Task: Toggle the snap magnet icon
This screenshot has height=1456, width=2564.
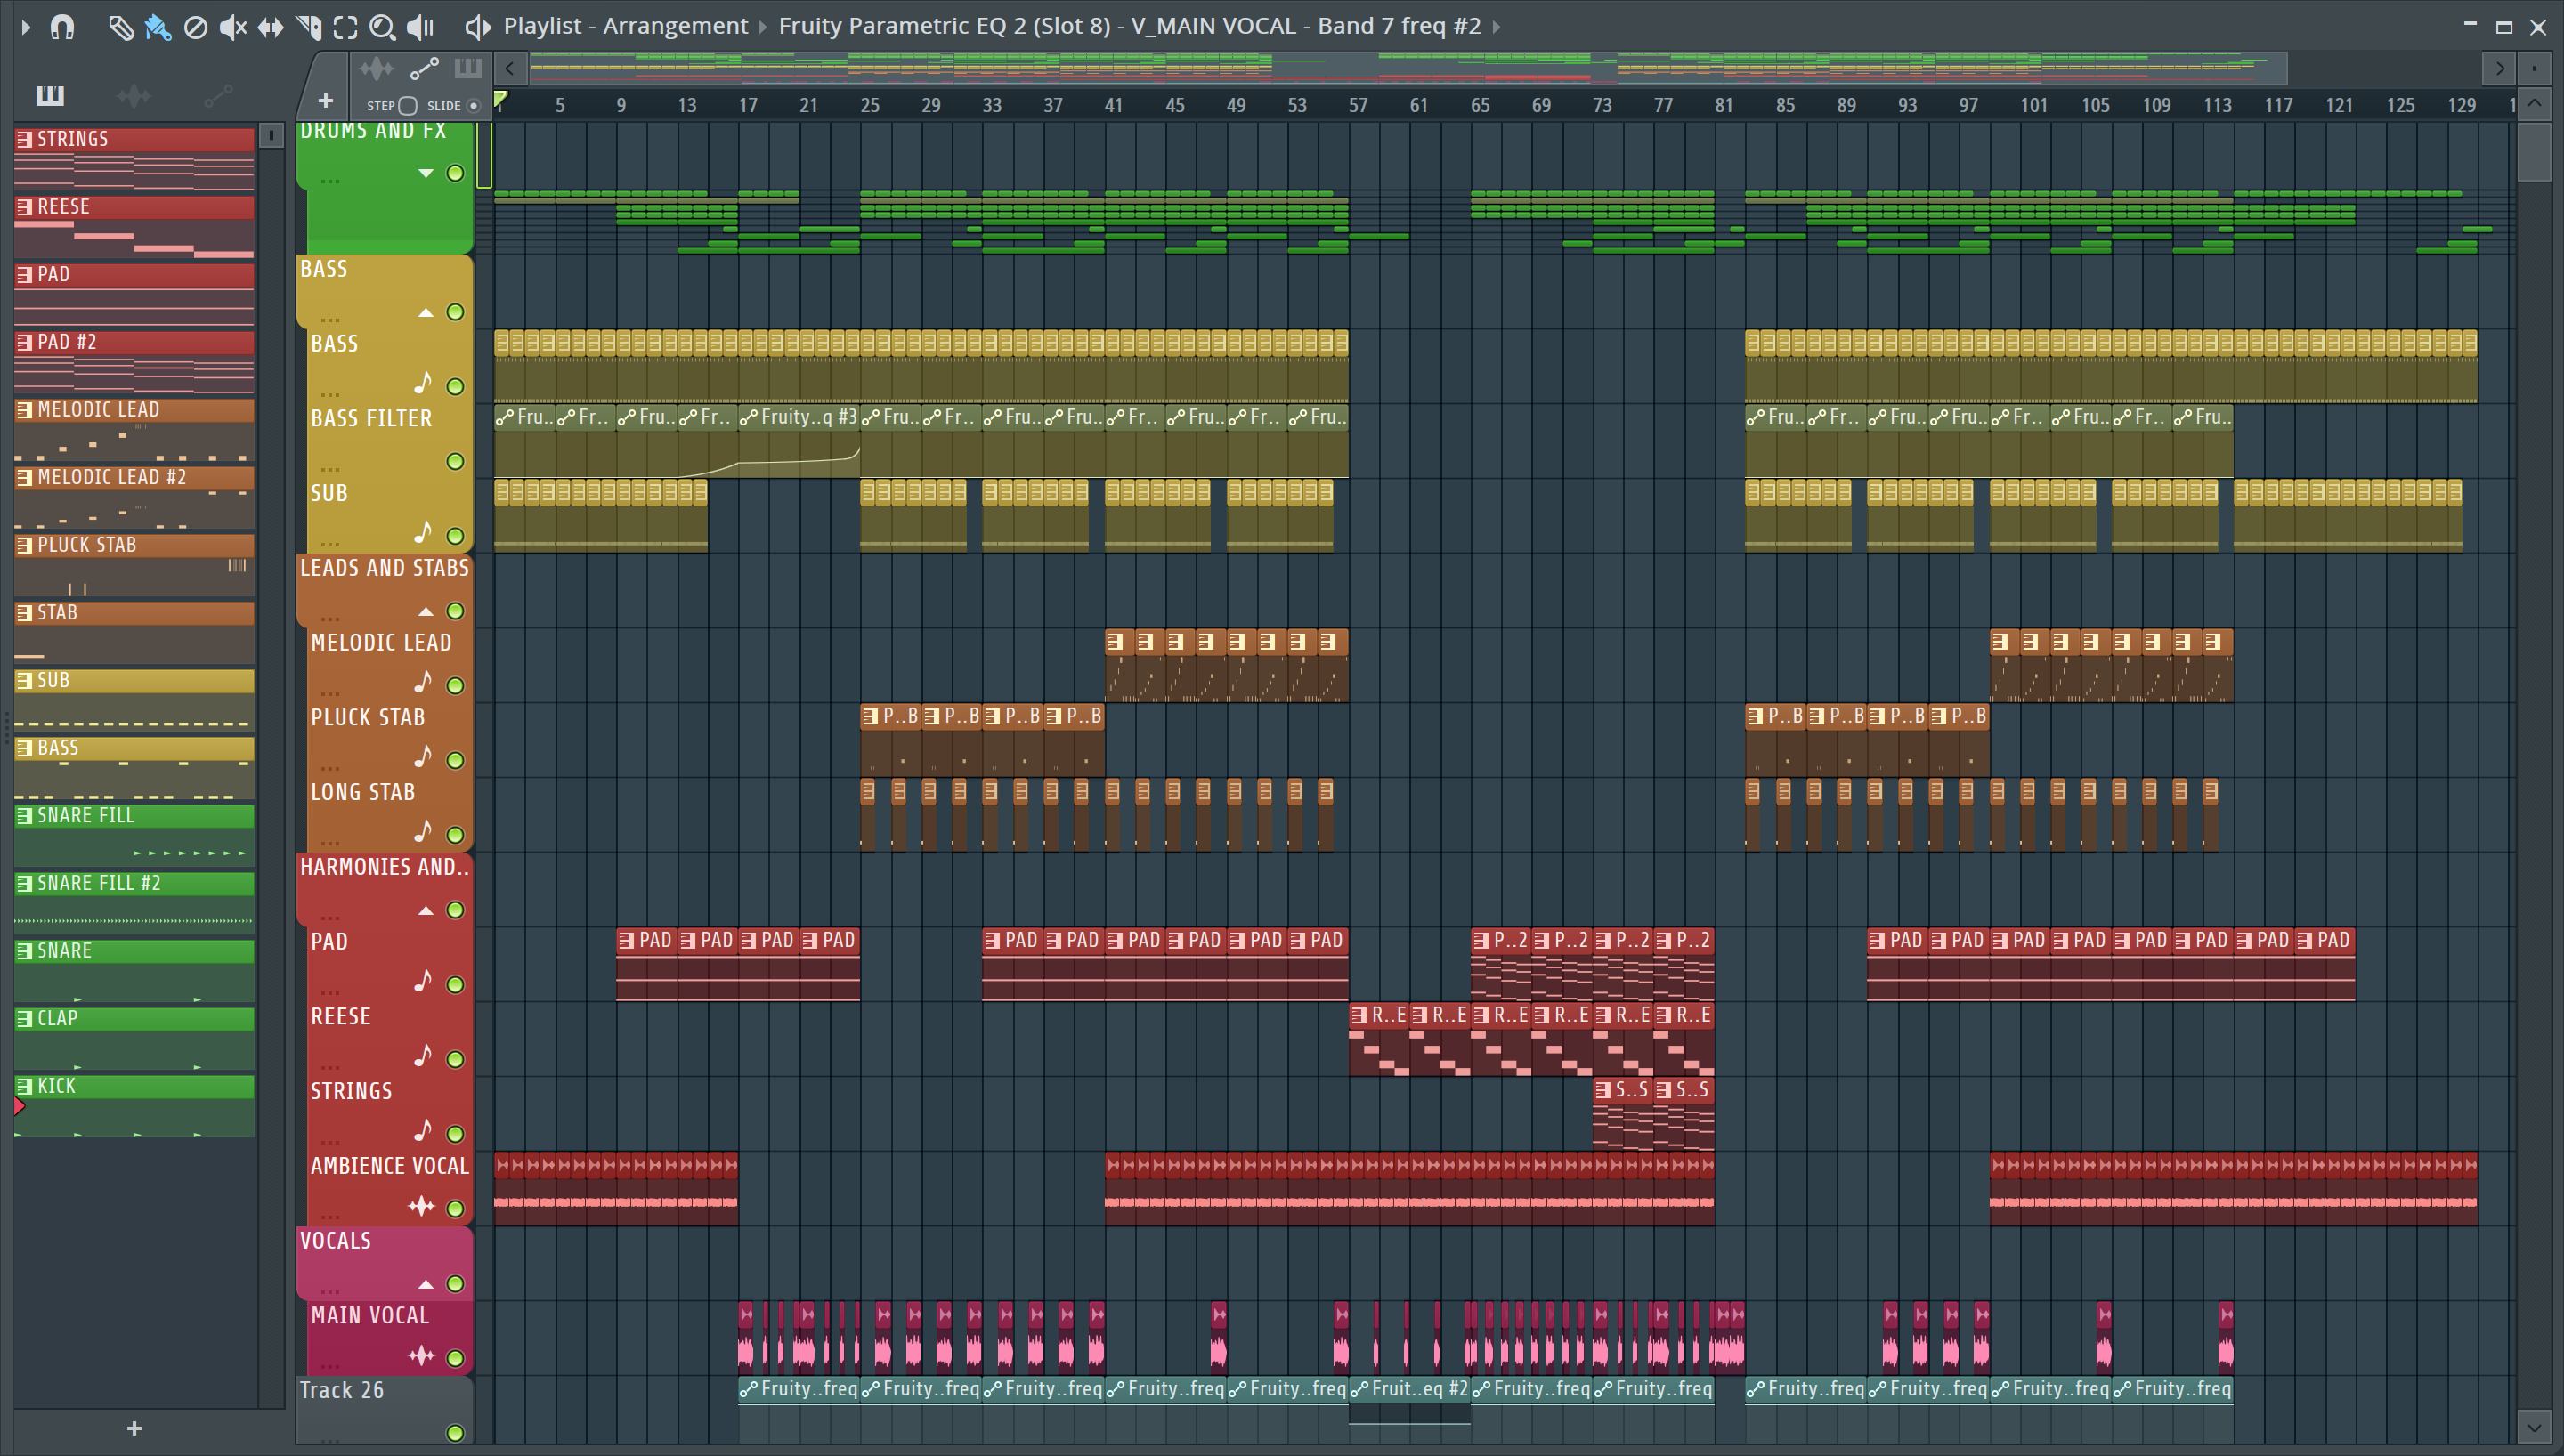Action: click(62, 26)
